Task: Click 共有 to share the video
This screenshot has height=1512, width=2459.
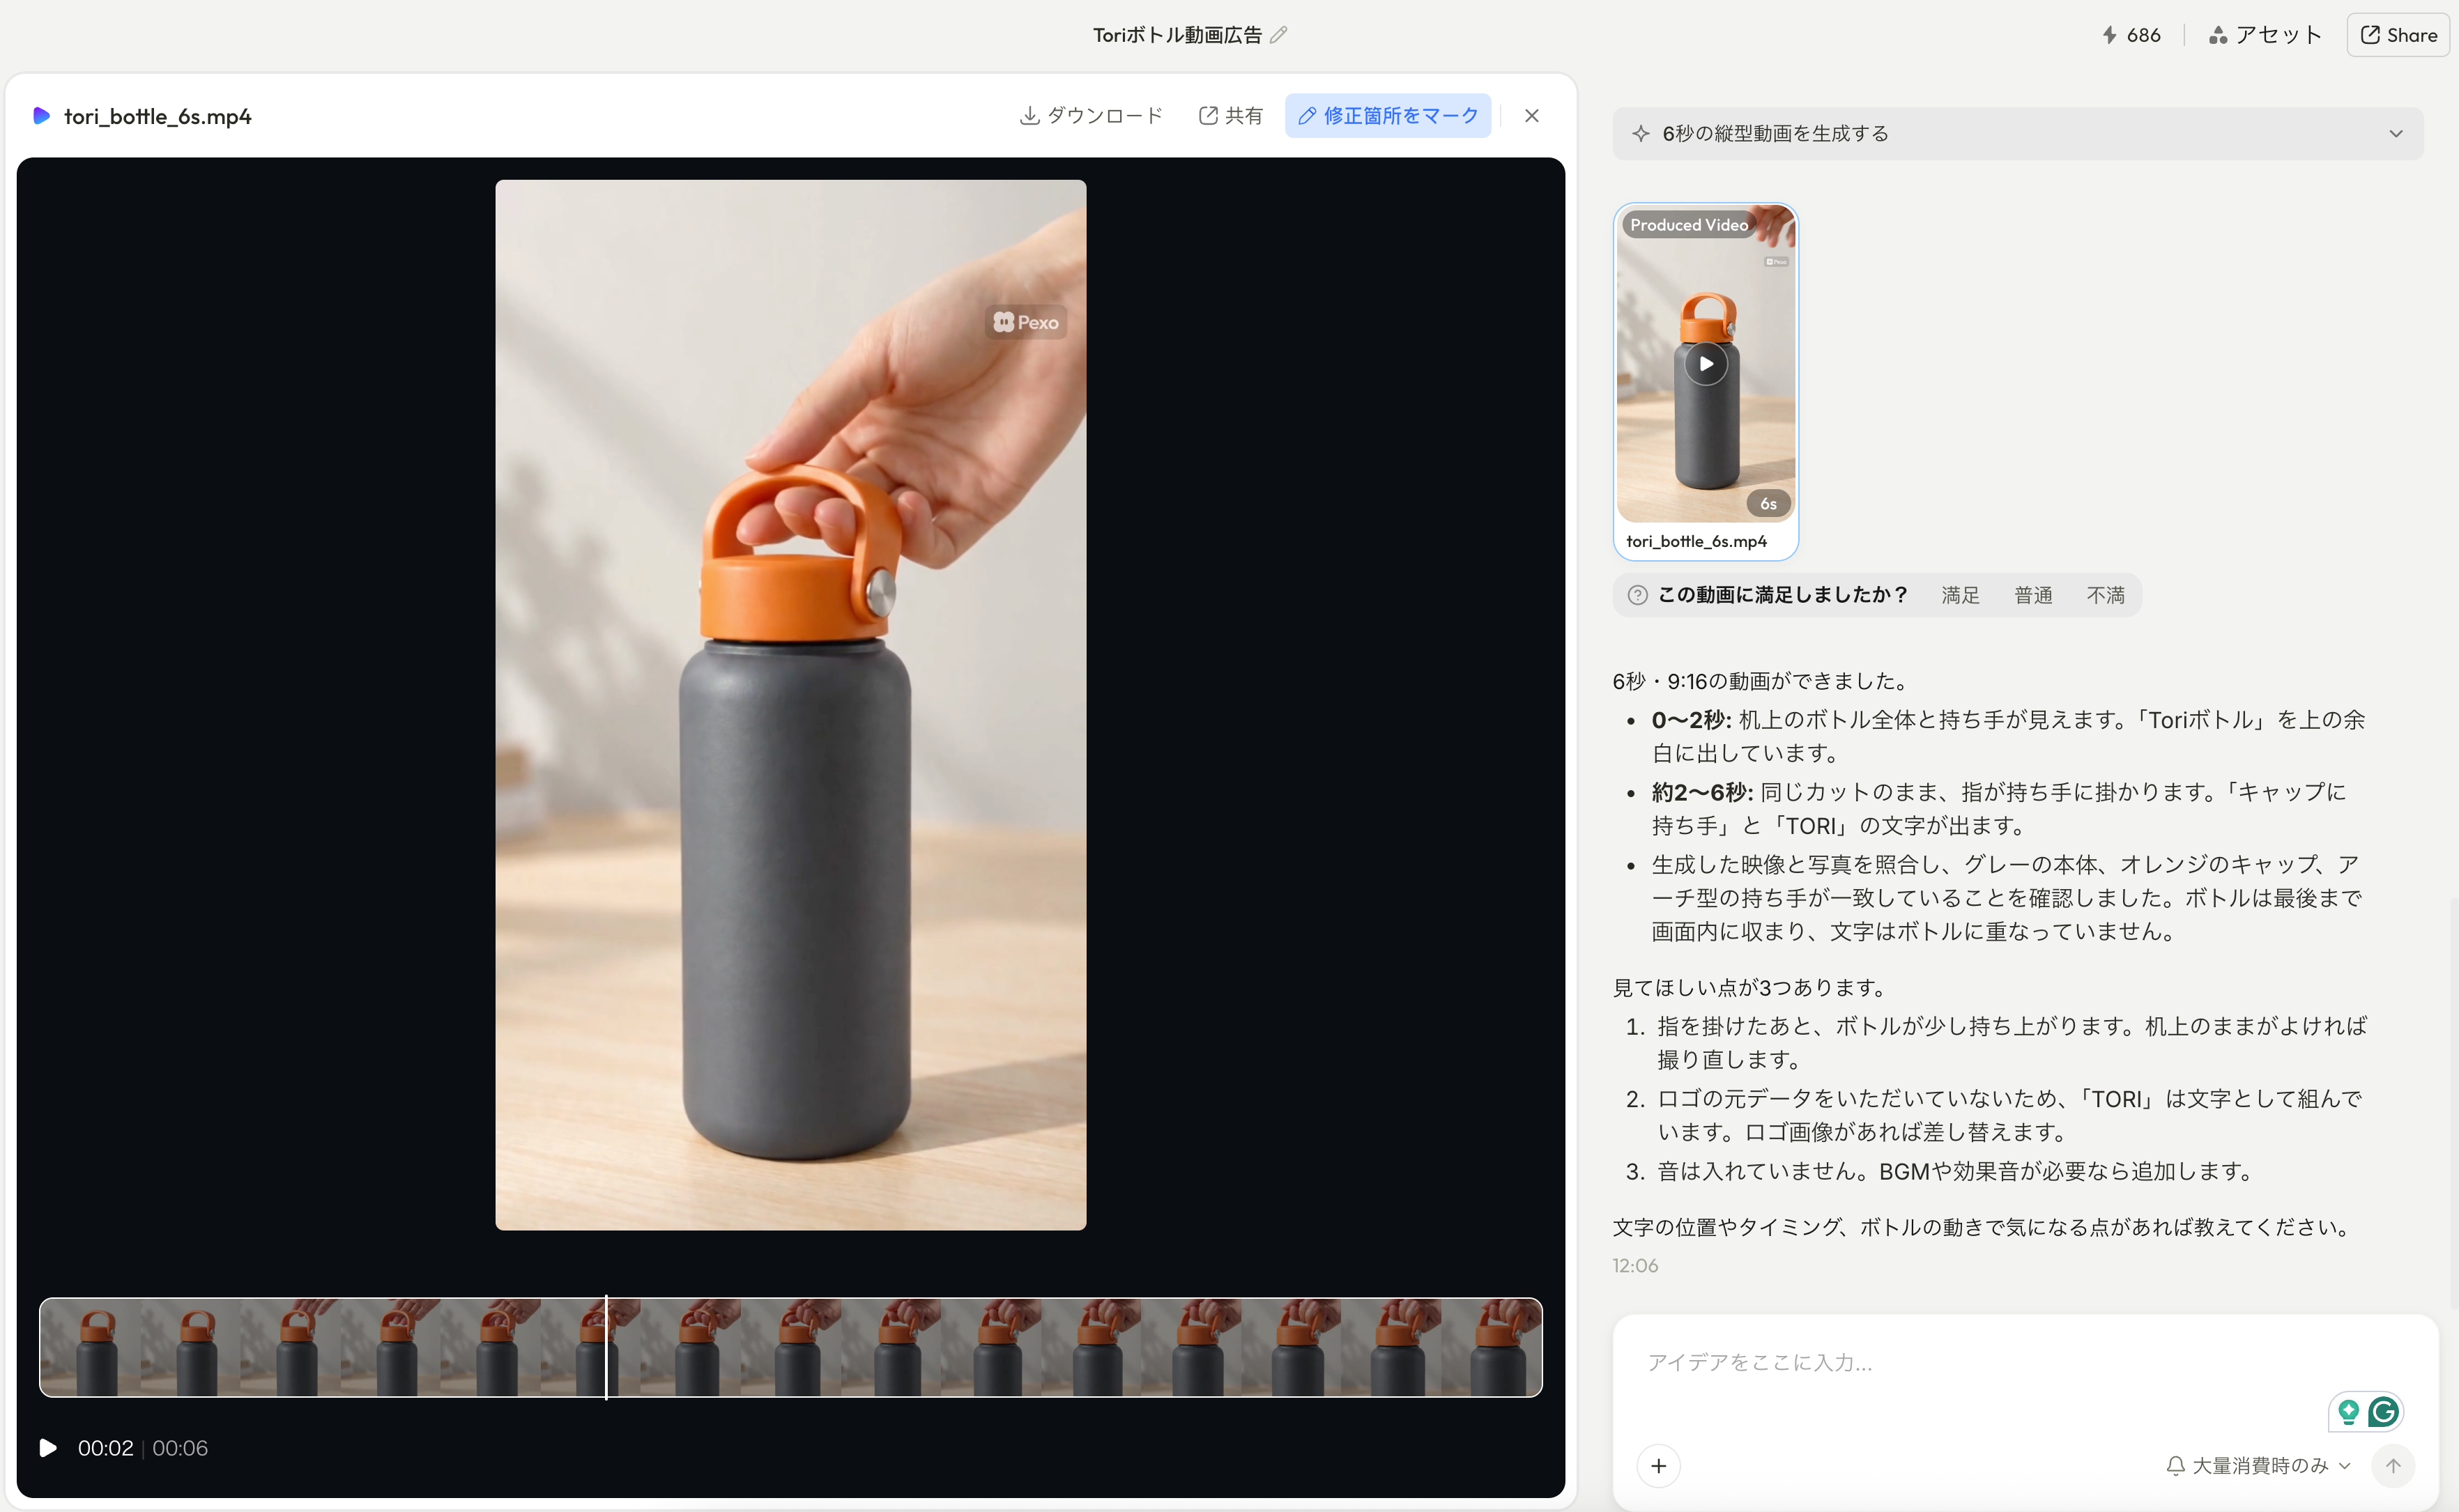Action: pyautogui.click(x=1230, y=116)
